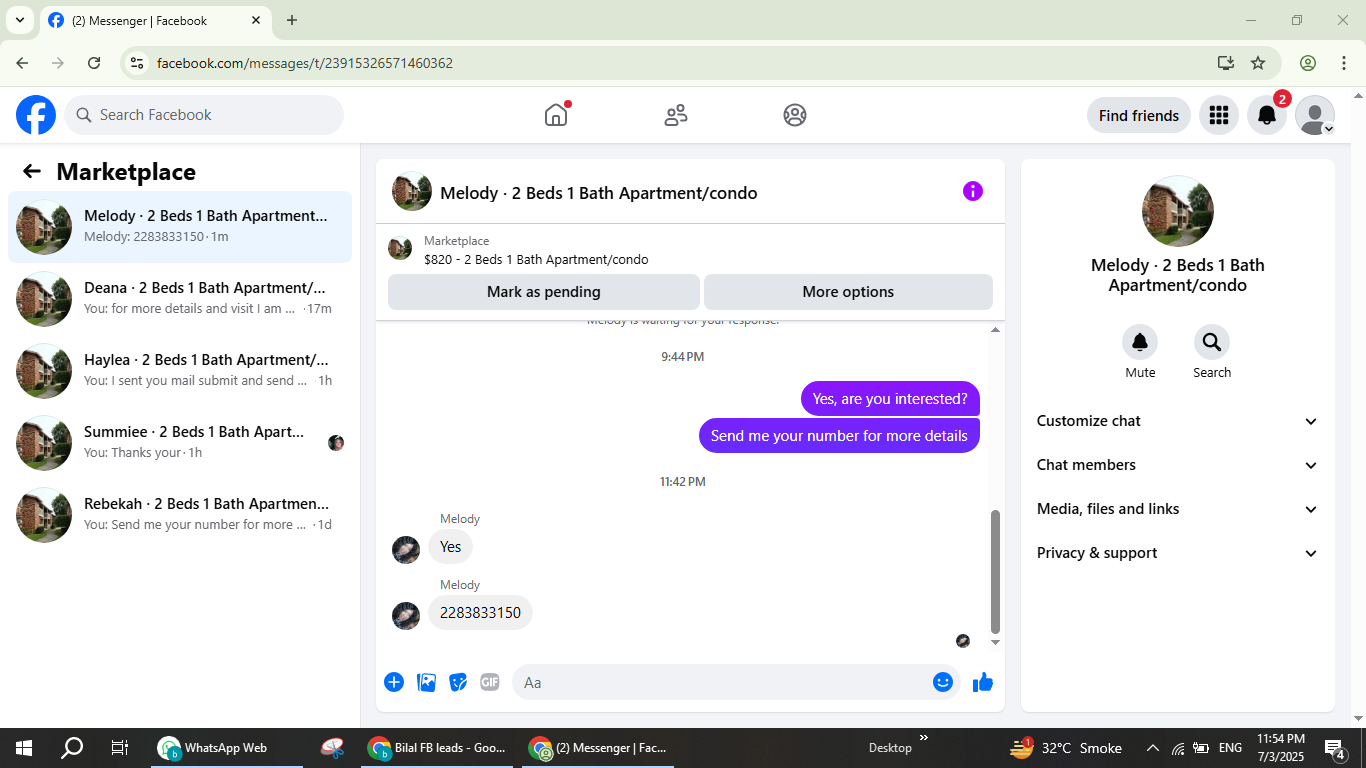The image size is (1366, 768).
Task: Open Summiee conversation in the list
Action: [x=180, y=443]
